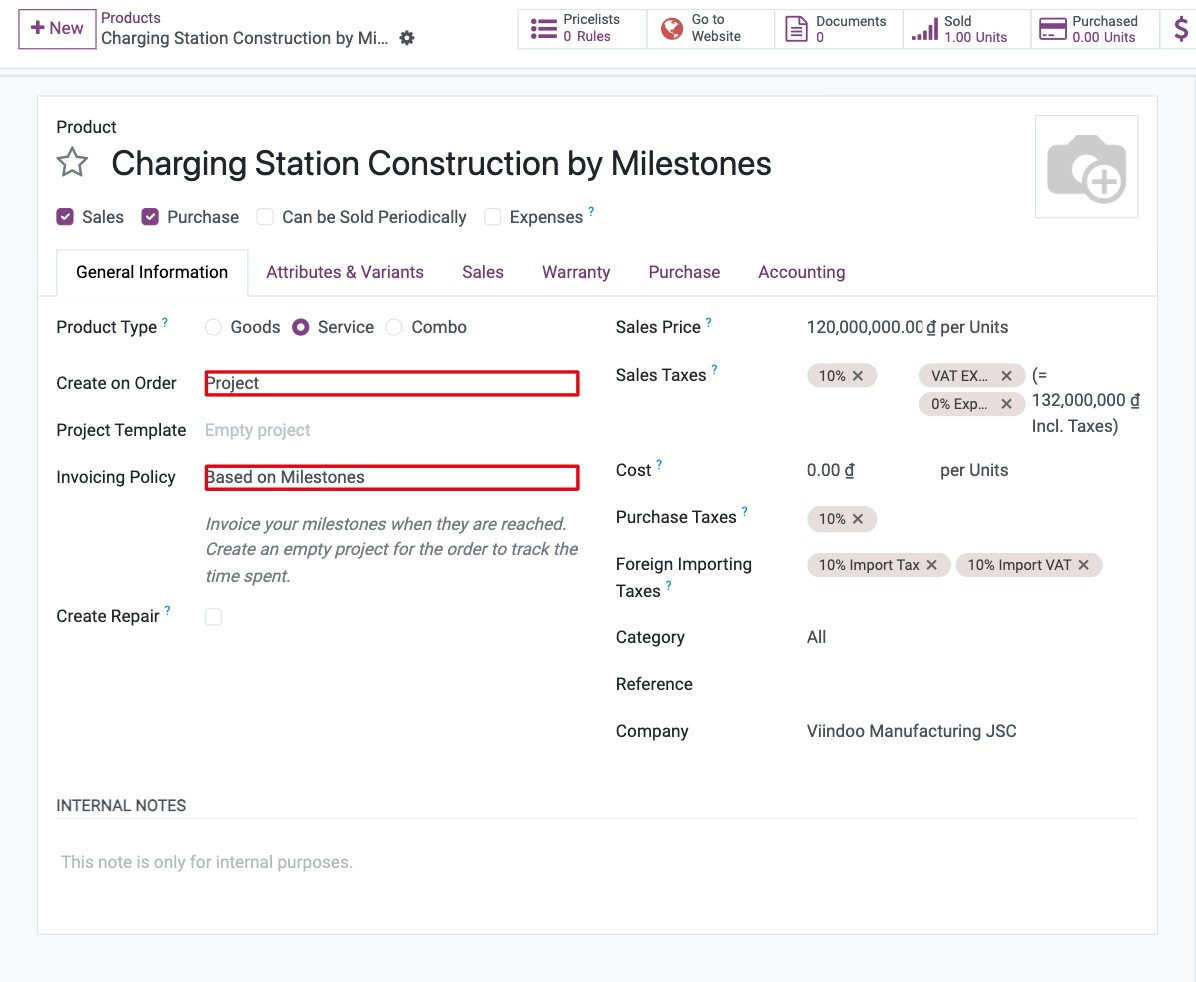This screenshot has height=982, width=1196.
Task: Click the internal notes text area
Action: 597,862
